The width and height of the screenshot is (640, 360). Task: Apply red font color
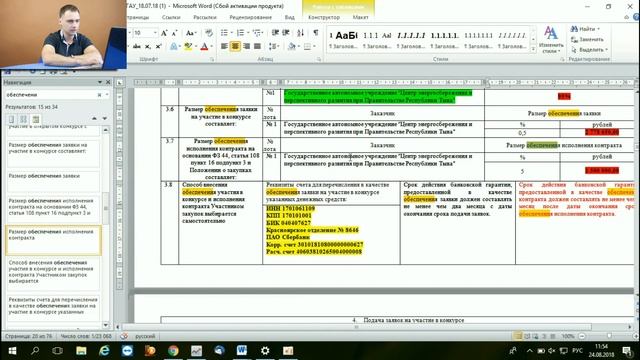[x=204, y=47]
